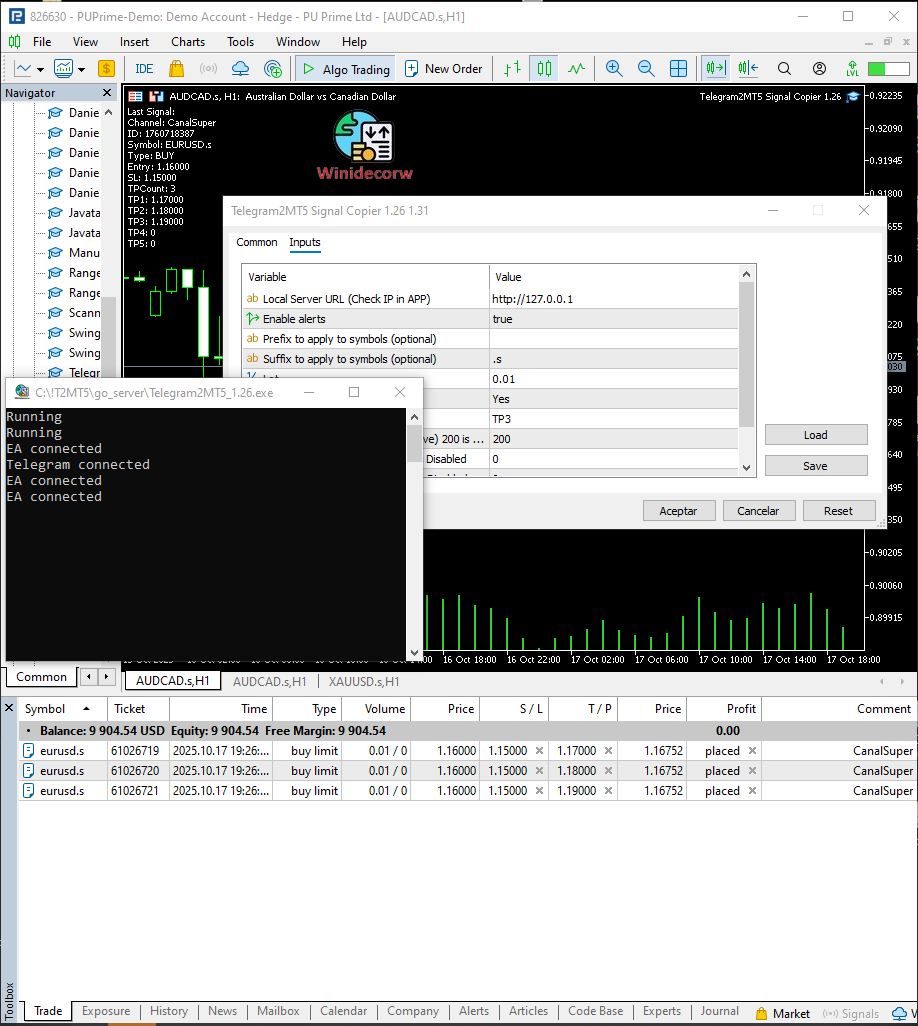Open the New Order dialog
Screen dimensions: 918x1026
pyautogui.click(x=442, y=69)
